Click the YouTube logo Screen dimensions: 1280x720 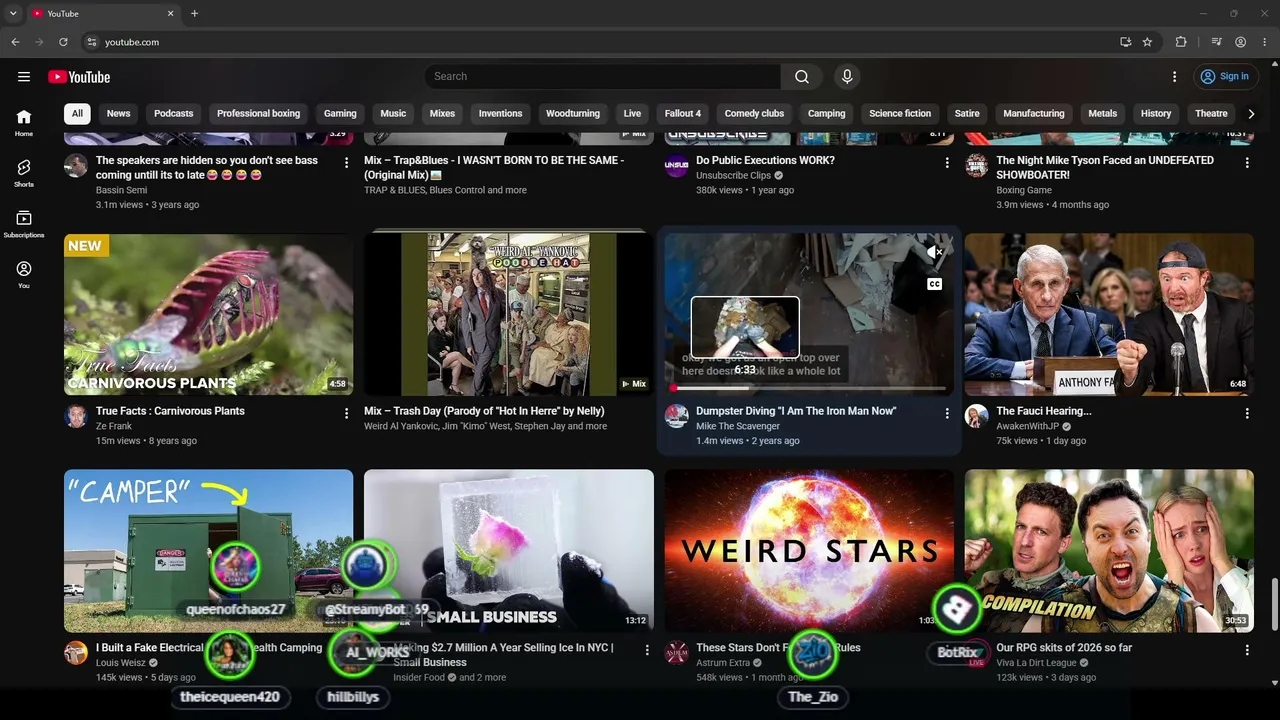pos(79,77)
